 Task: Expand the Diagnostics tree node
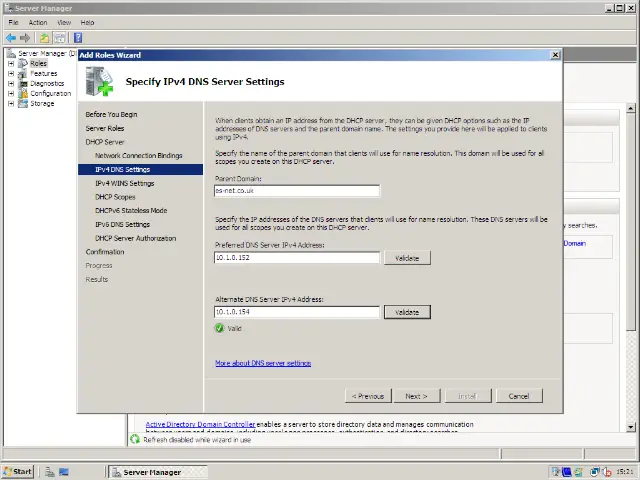[x=11, y=84]
